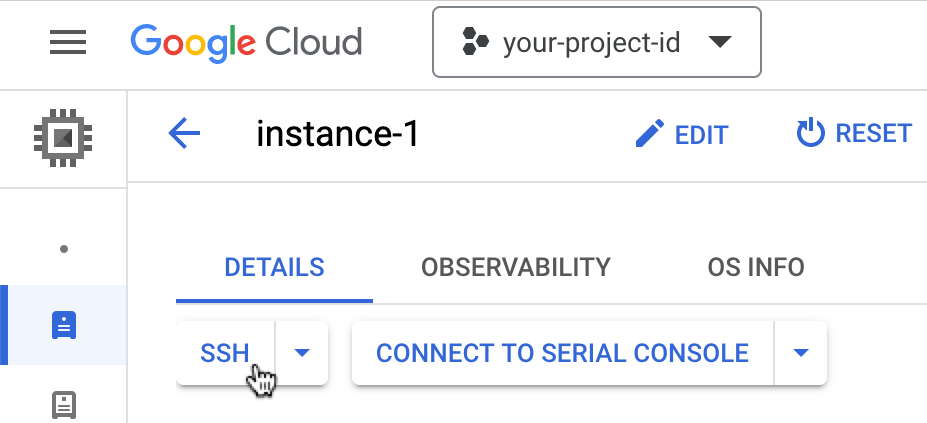927x423 pixels.
Task: Click the your-project-id project name
Action: [x=592, y=42]
